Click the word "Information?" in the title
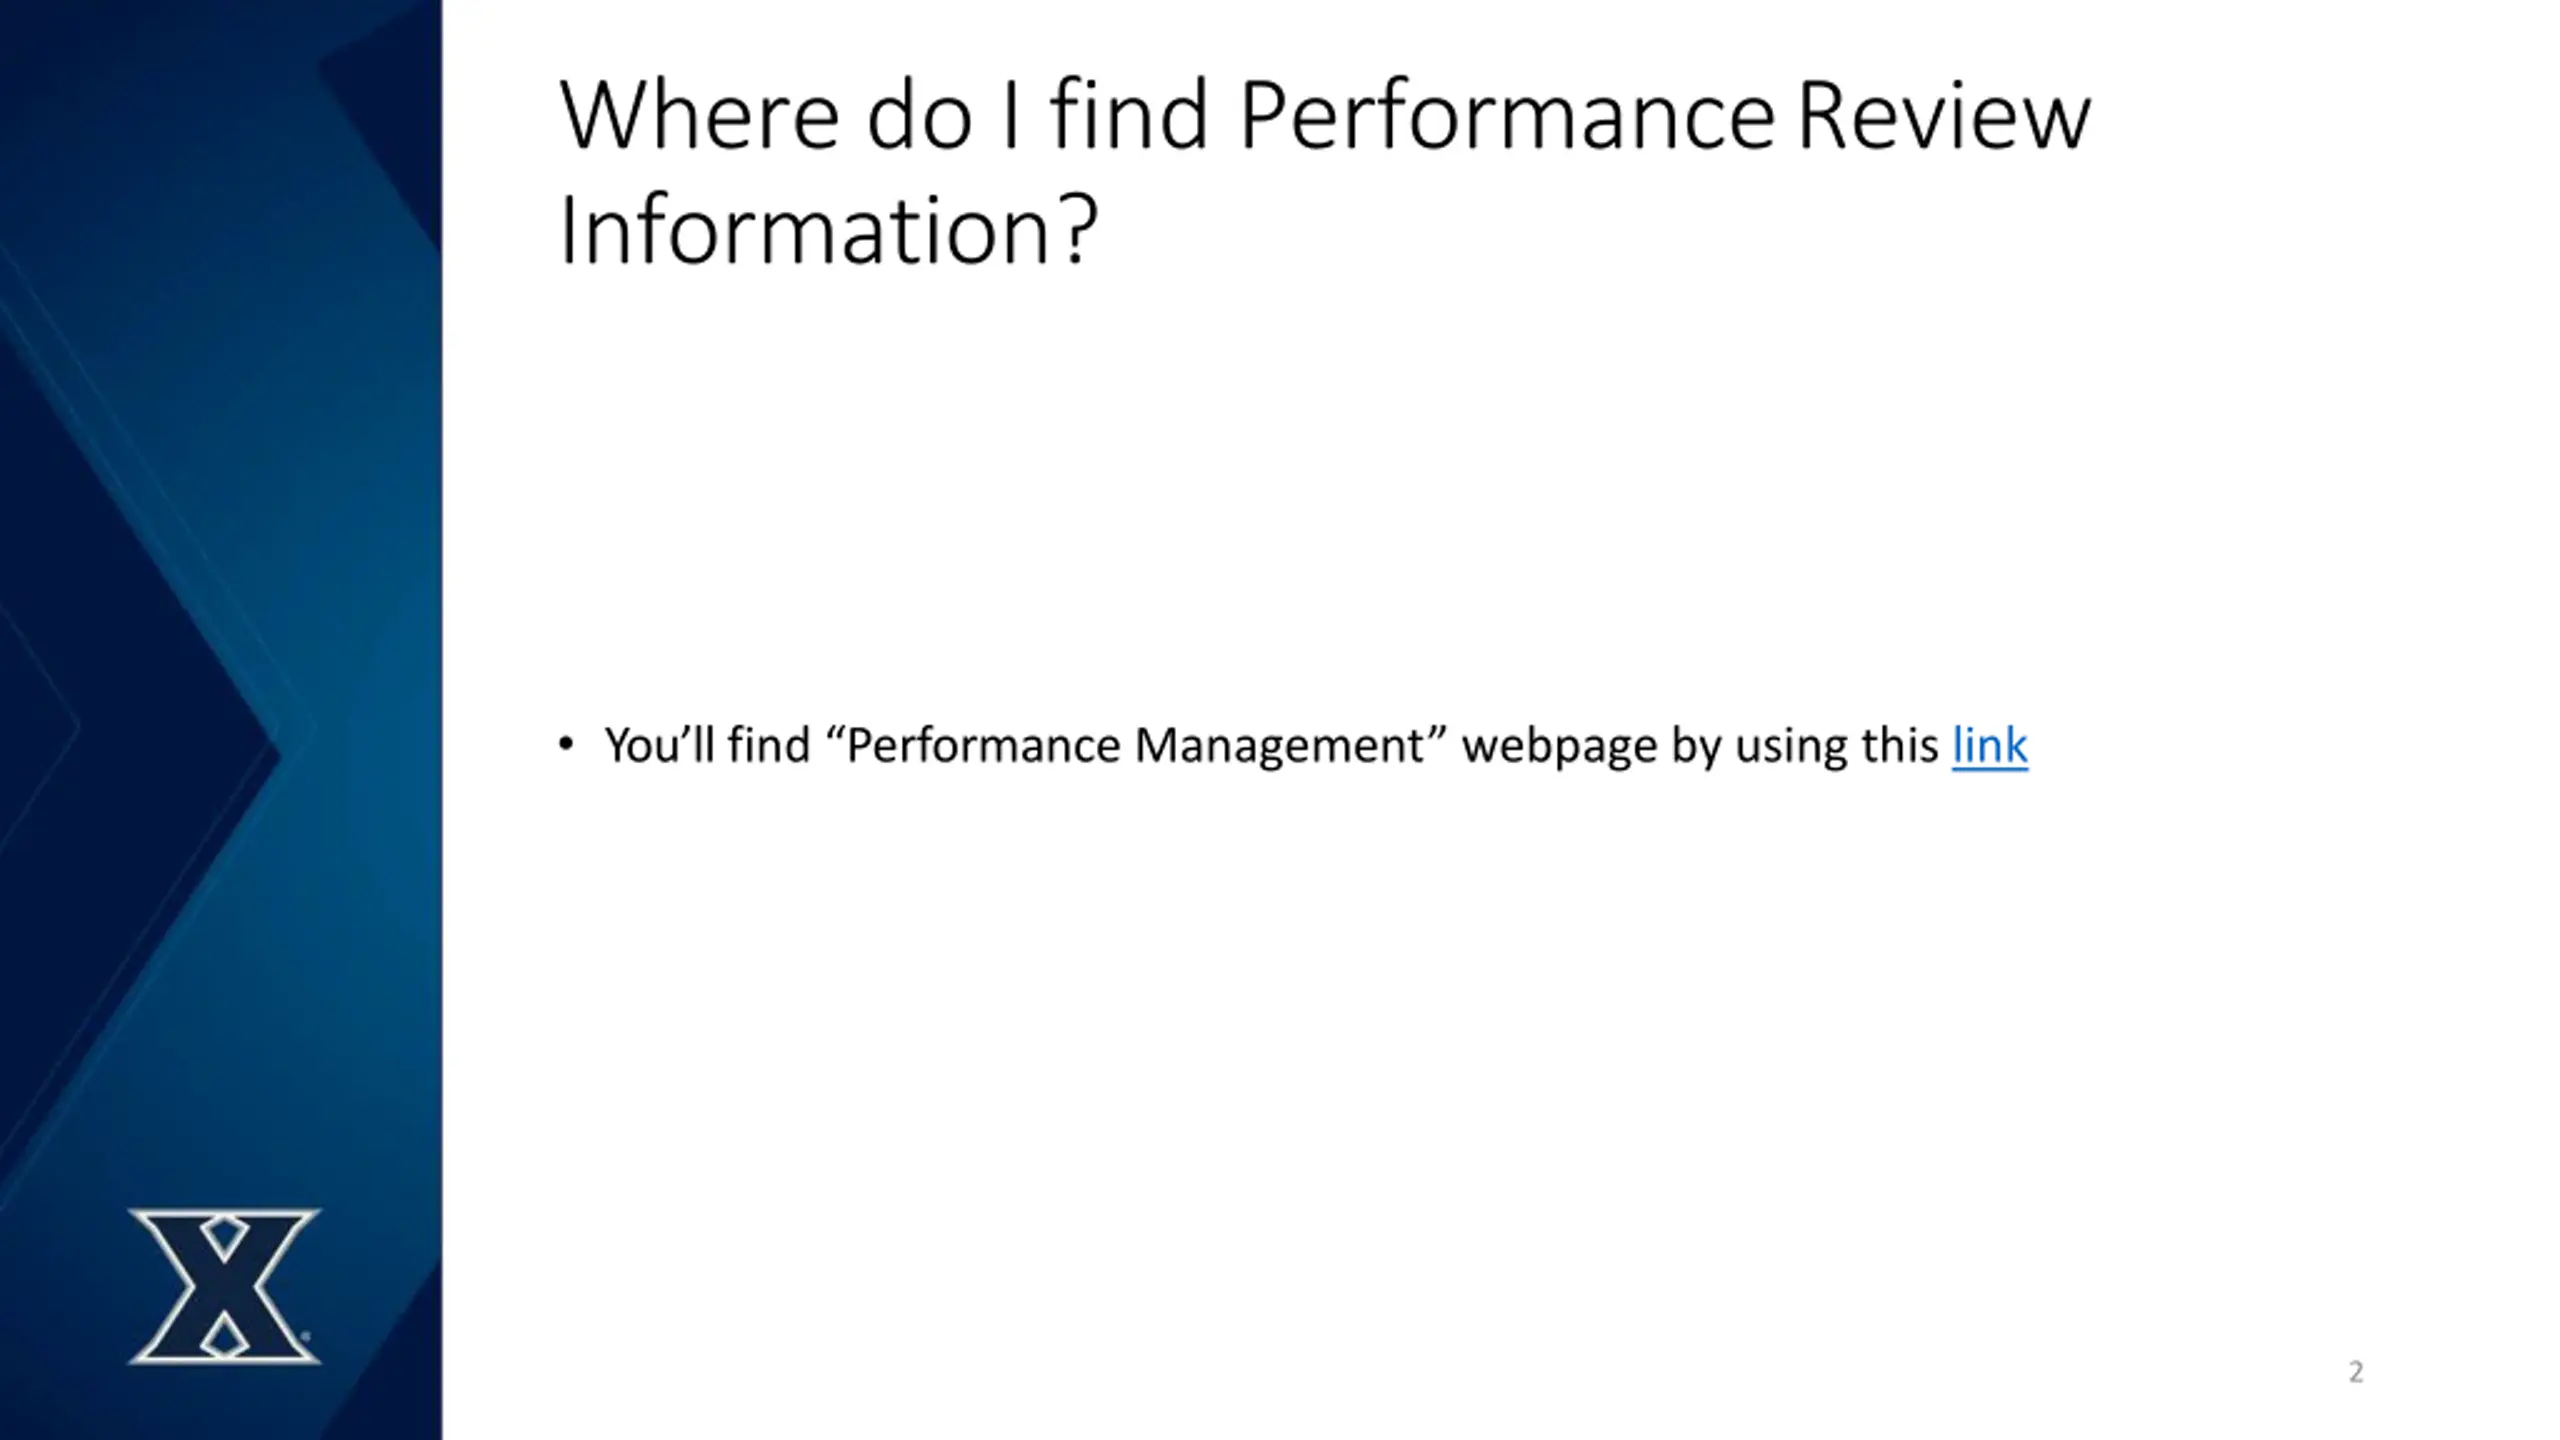Viewport: 2560px width, 1440px height. (x=828, y=231)
